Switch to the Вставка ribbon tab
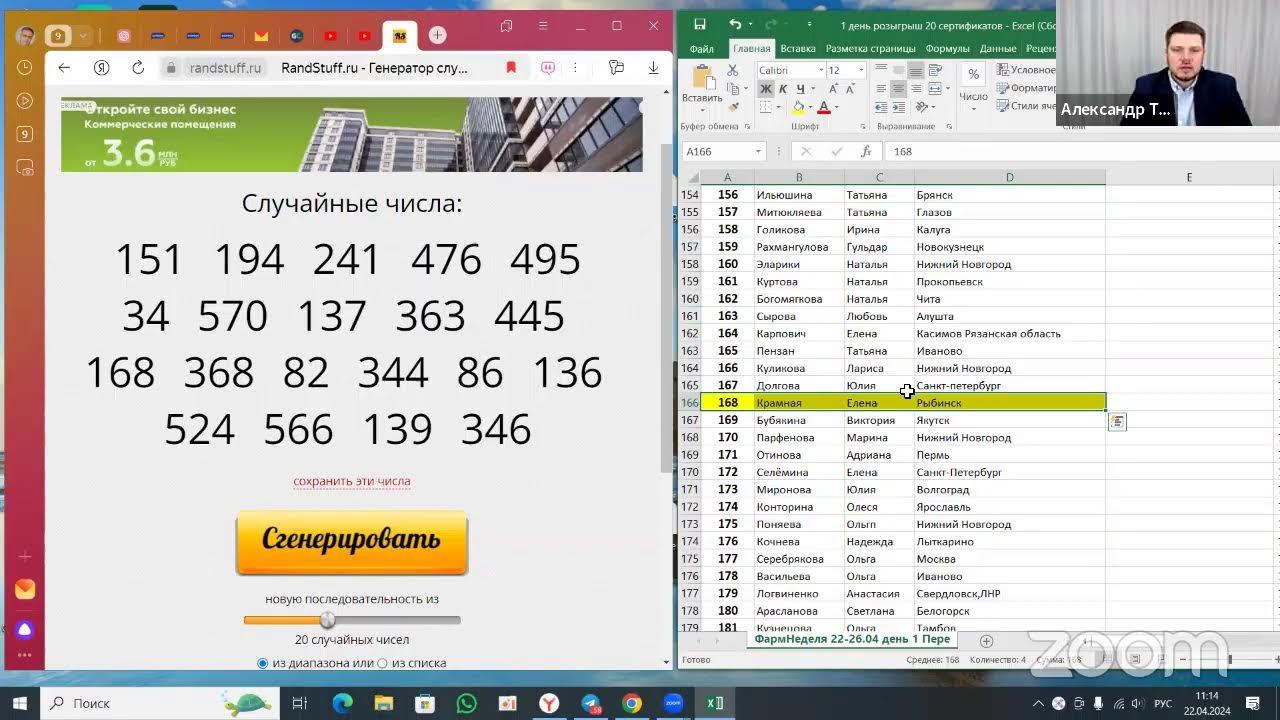1280x720 pixels. point(798,48)
